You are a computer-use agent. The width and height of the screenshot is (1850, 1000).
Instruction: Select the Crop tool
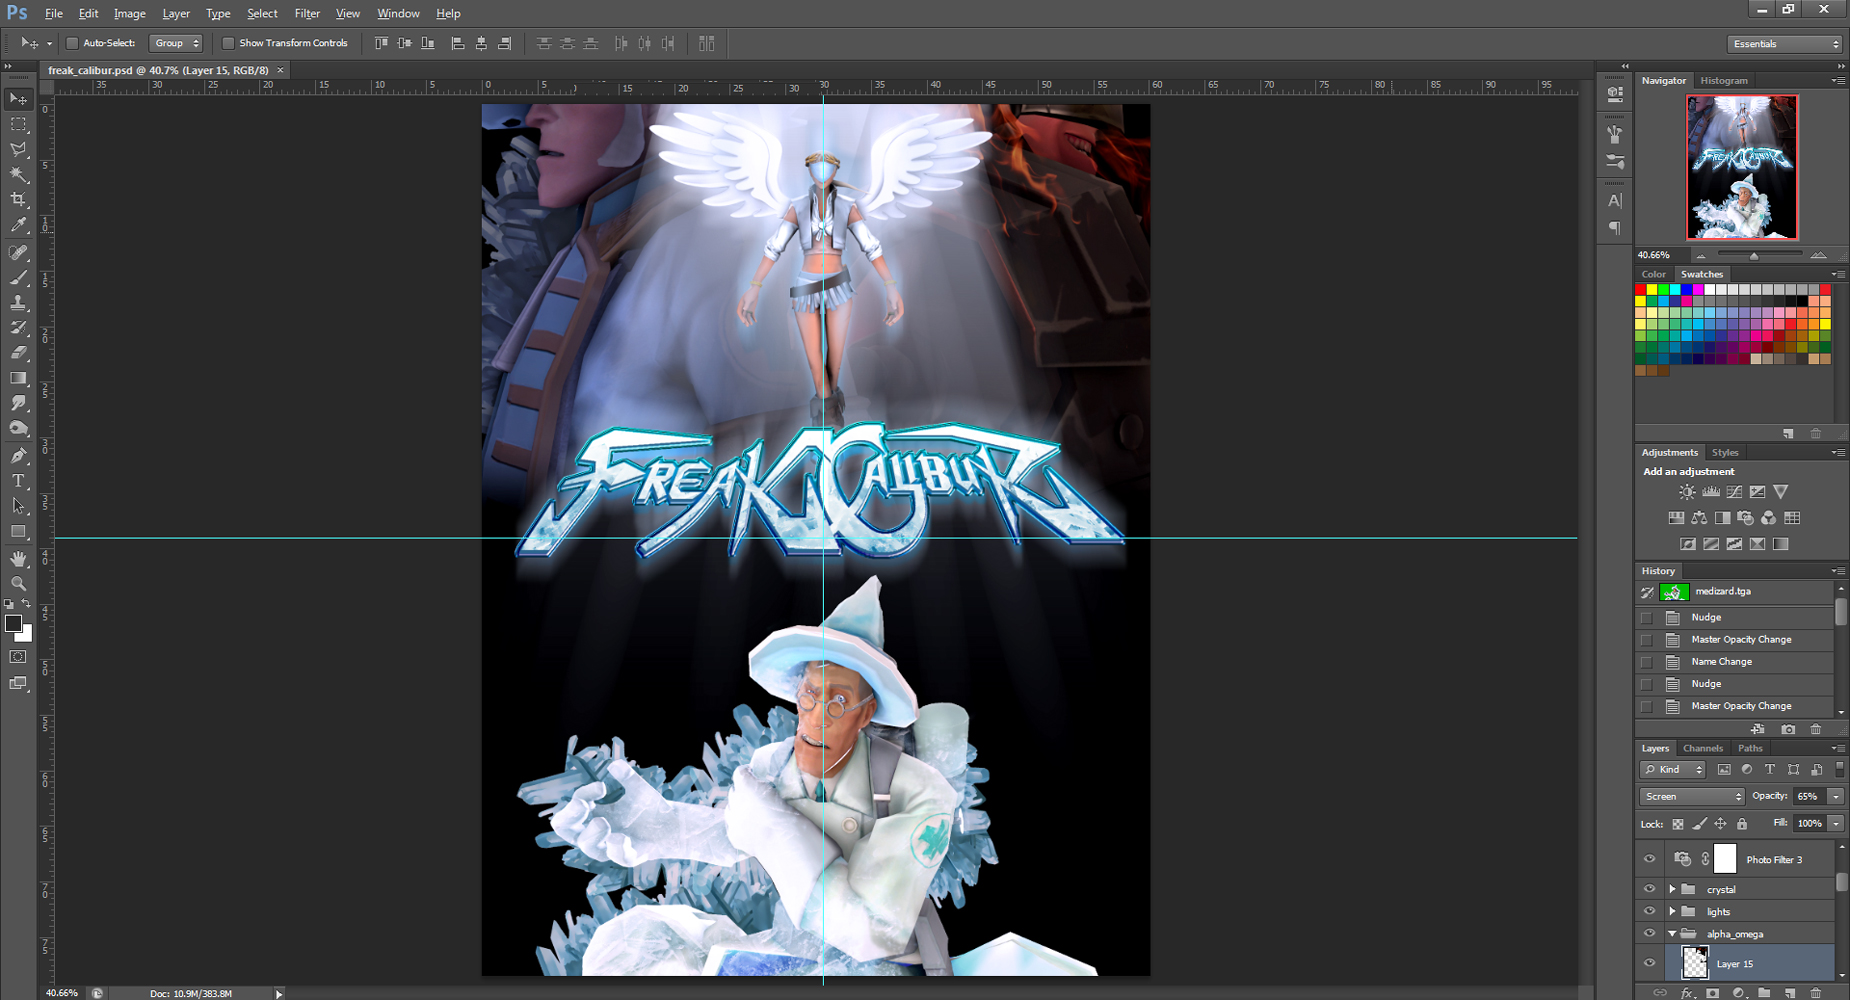[19, 200]
